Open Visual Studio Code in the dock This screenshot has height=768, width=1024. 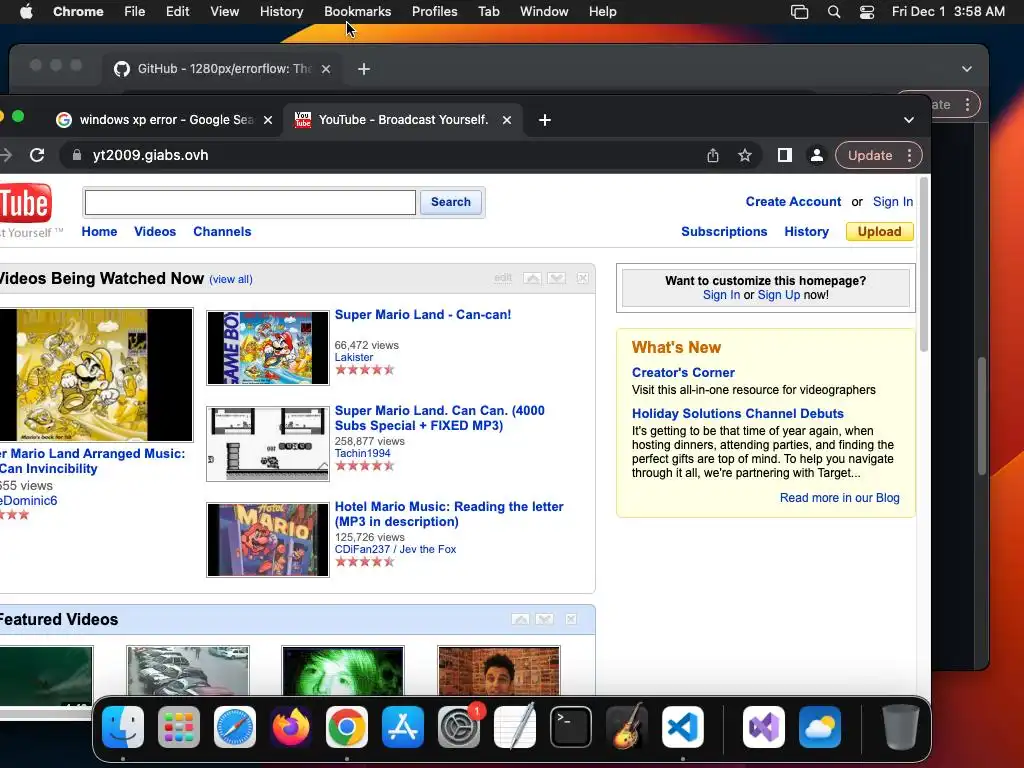pyautogui.click(x=682, y=727)
